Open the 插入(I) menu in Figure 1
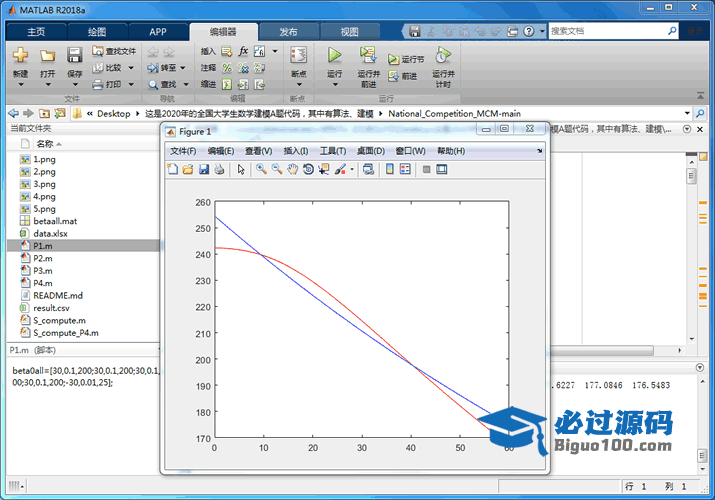Screen dimensions: 715x500 pyautogui.click(x=296, y=151)
